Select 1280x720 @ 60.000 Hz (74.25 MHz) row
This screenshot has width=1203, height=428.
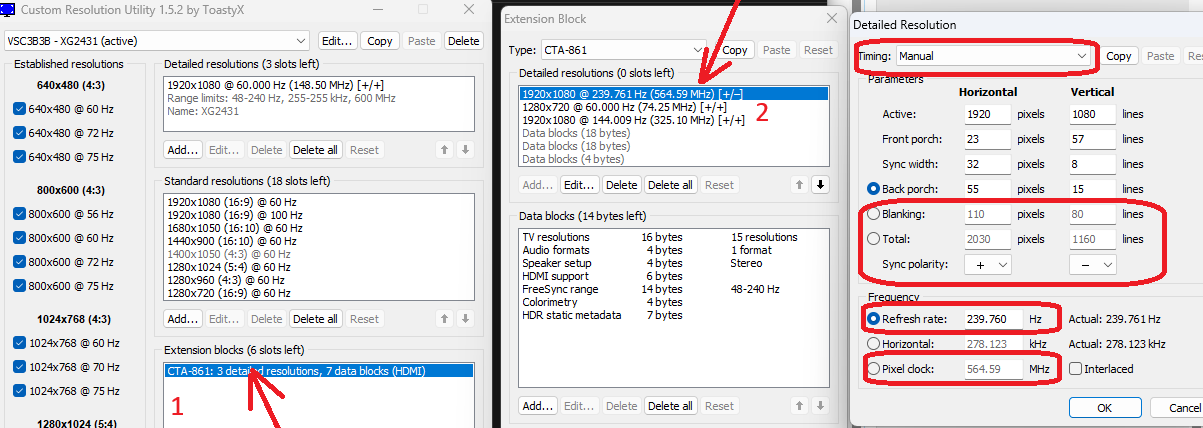(673, 106)
